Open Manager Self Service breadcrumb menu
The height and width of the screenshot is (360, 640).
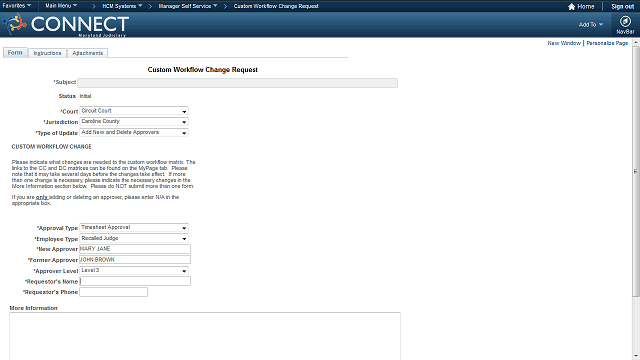pos(188,6)
